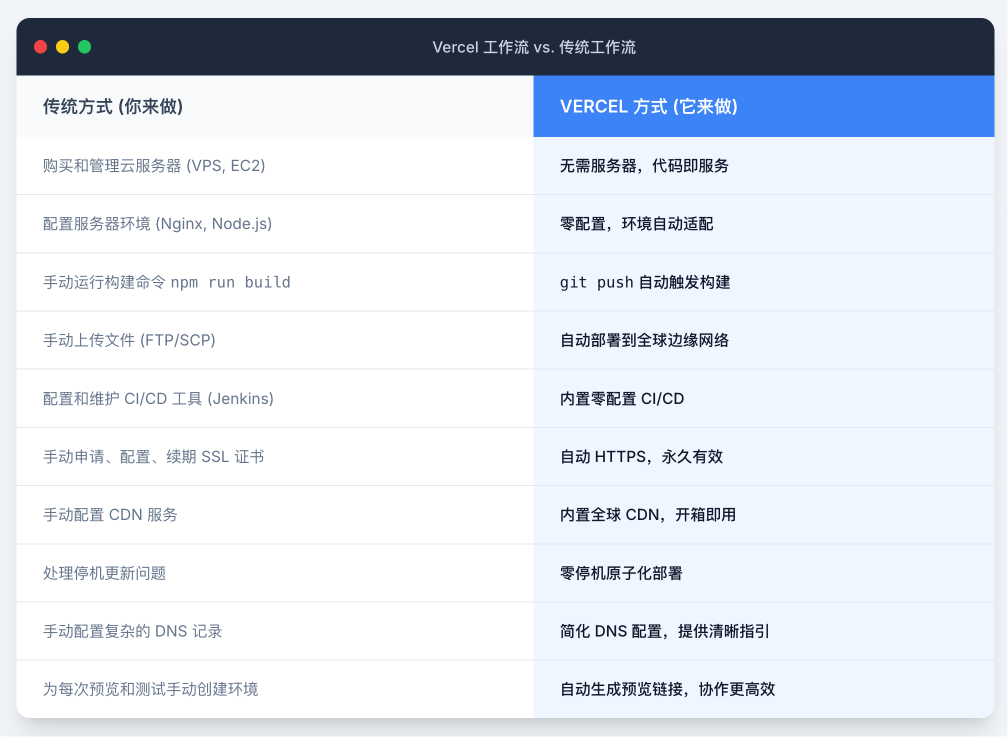
Task: Click the '配置服务器环境 (Nginx, Node.js)' row
Action: click(x=157, y=224)
